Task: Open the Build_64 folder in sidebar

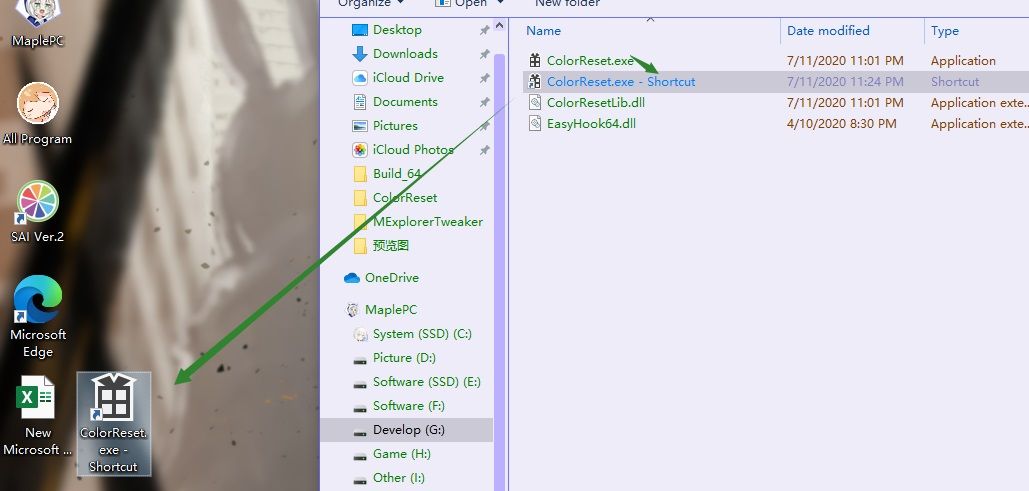Action: pyautogui.click(x=396, y=174)
